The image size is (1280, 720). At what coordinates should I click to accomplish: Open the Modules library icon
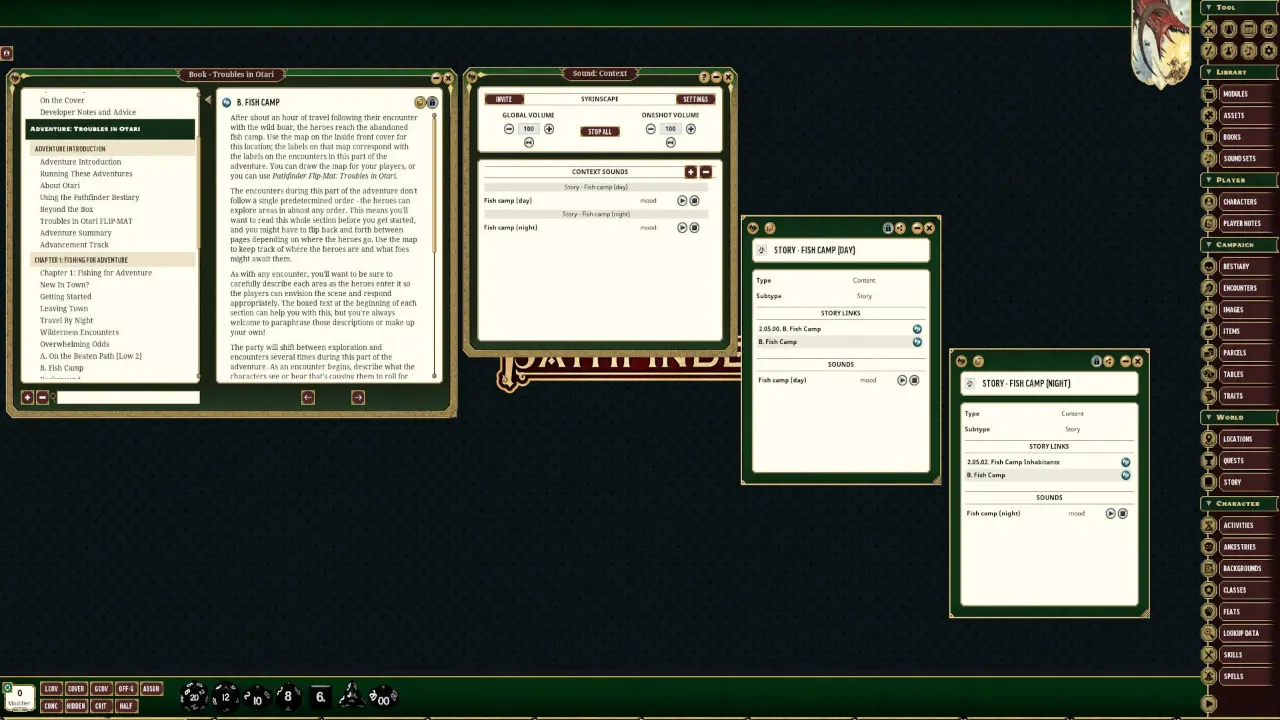[1209, 94]
